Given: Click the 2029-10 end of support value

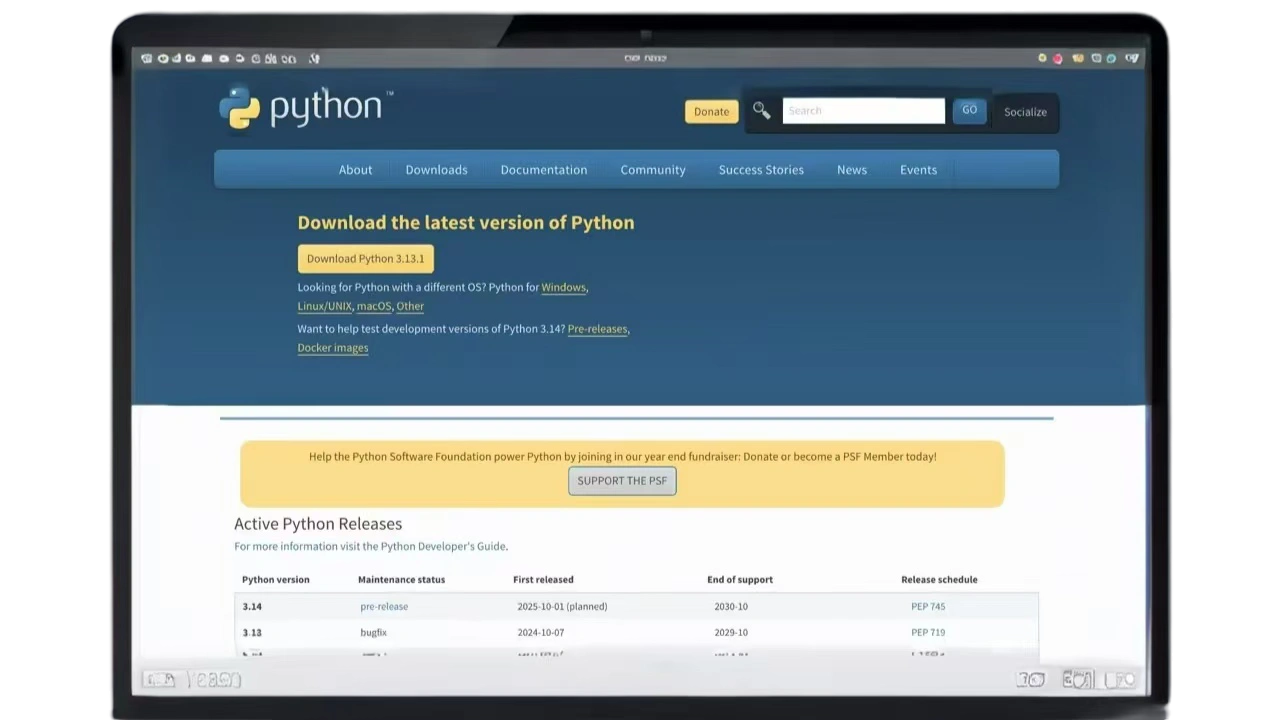Looking at the screenshot, I should coord(731,632).
